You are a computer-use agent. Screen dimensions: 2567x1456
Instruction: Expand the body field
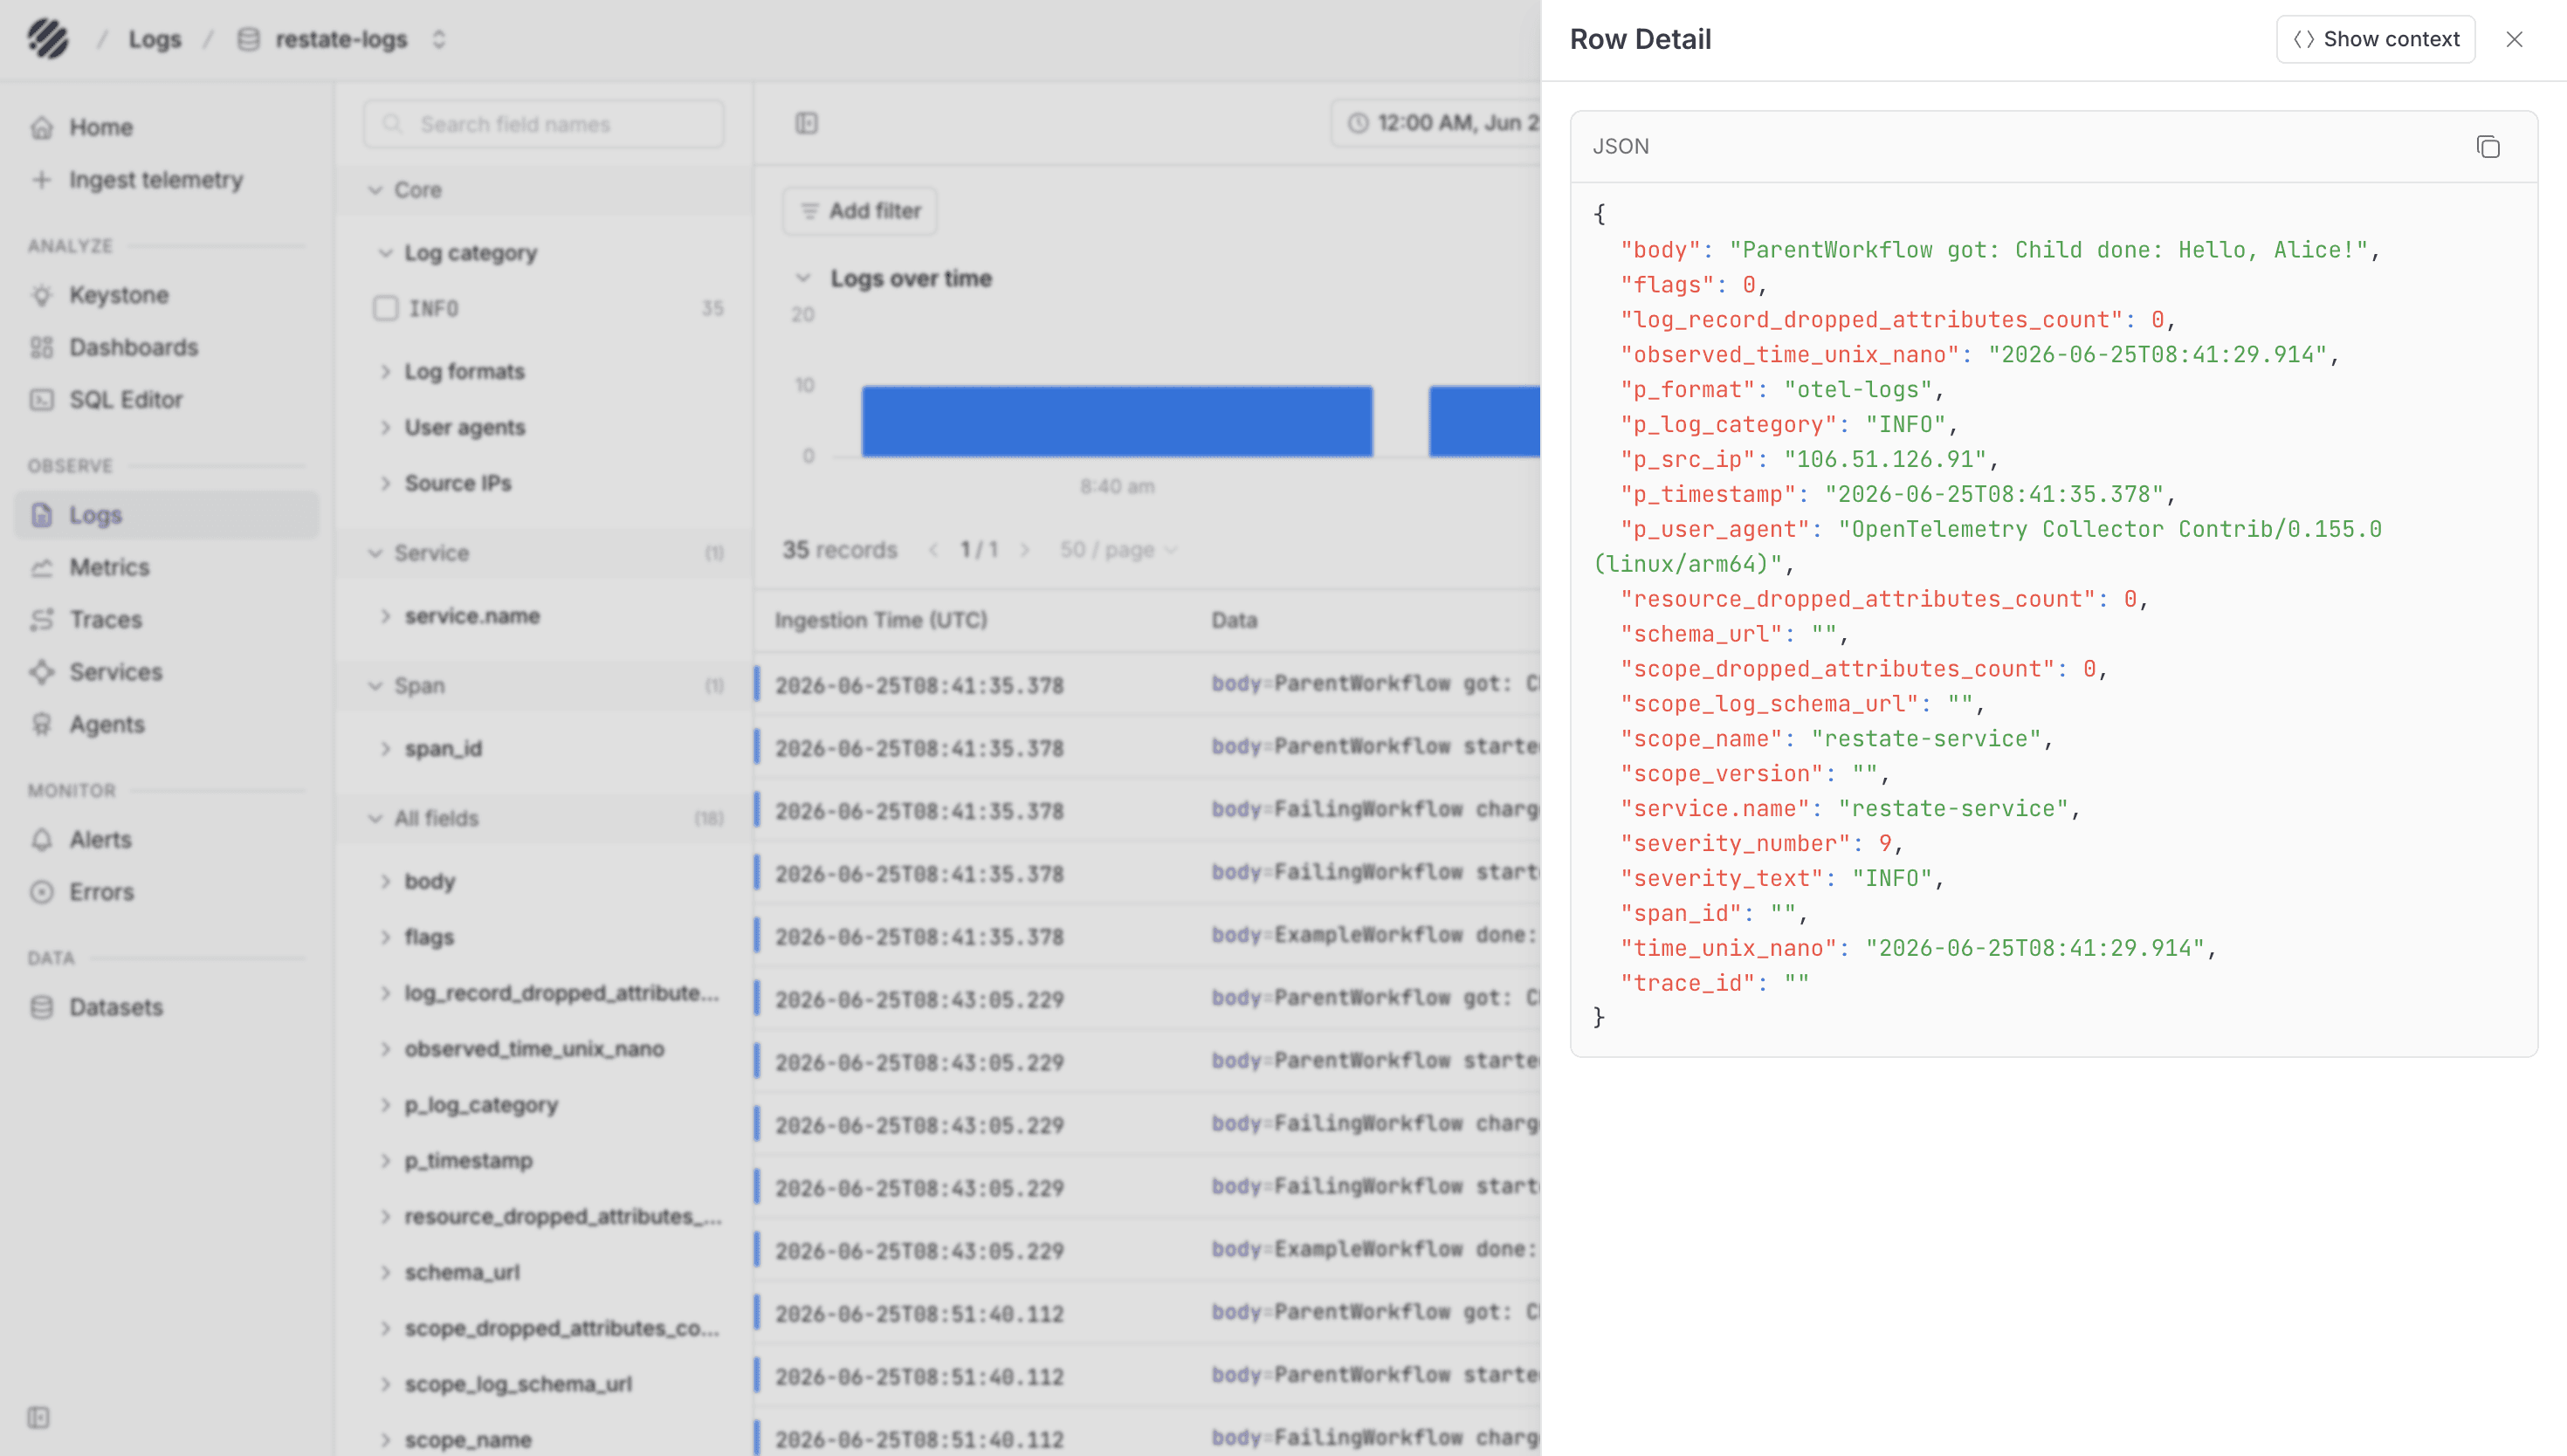click(x=385, y=881)
